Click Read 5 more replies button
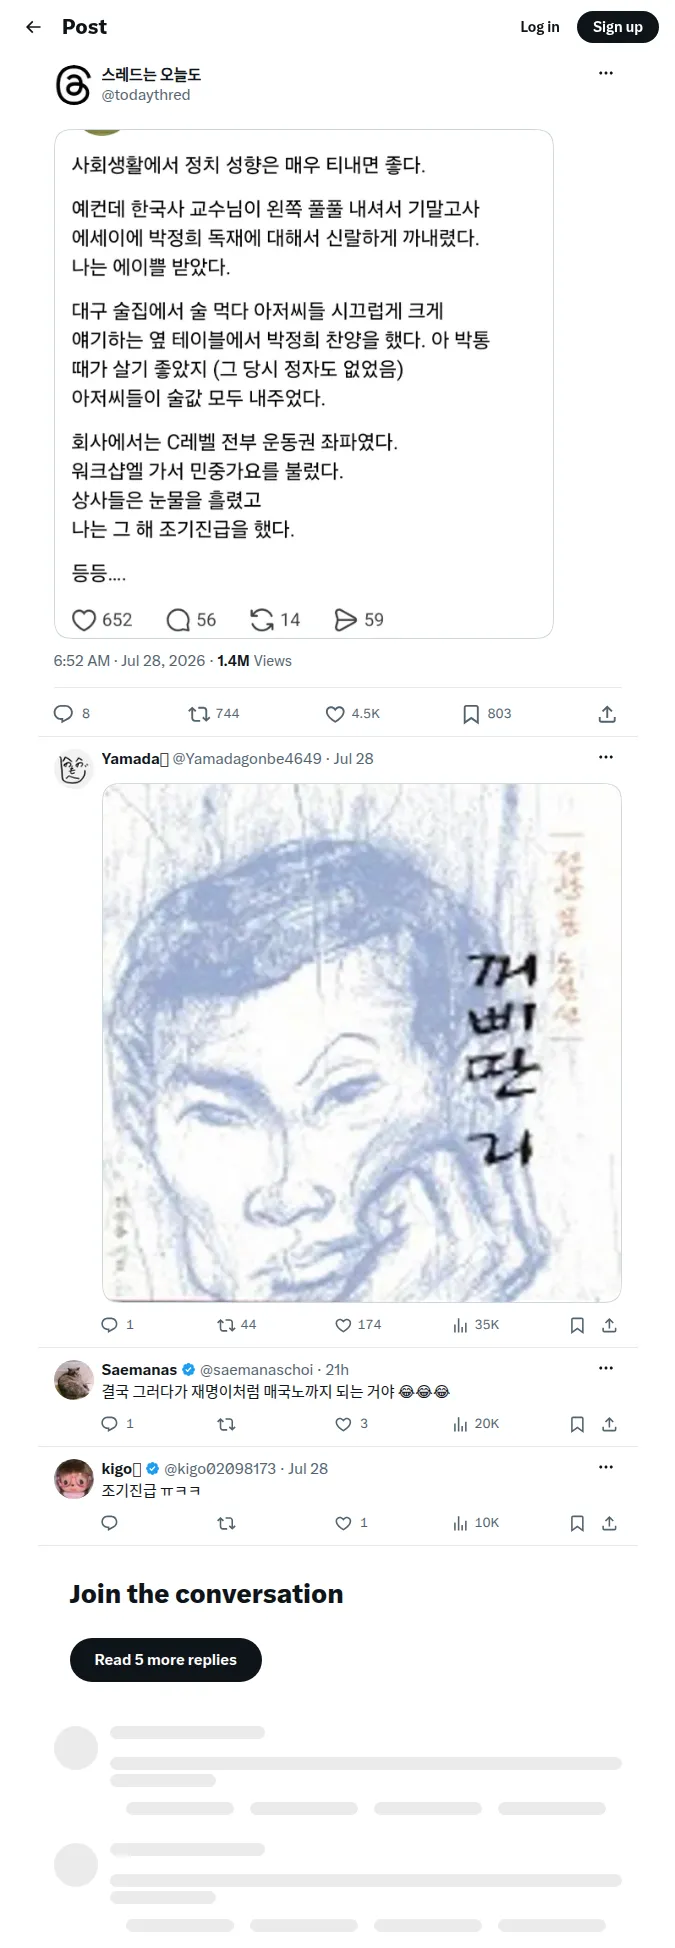The width and height of the screenshot is (675, 1948). click(166, 1660)
